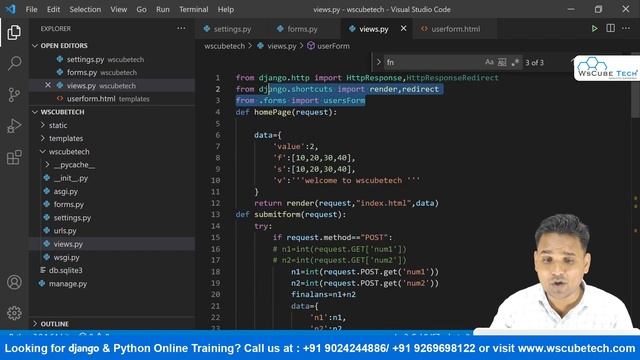Close the views.py editor tab
This screenshot has height=360, width=640.
tap(403, 29)
